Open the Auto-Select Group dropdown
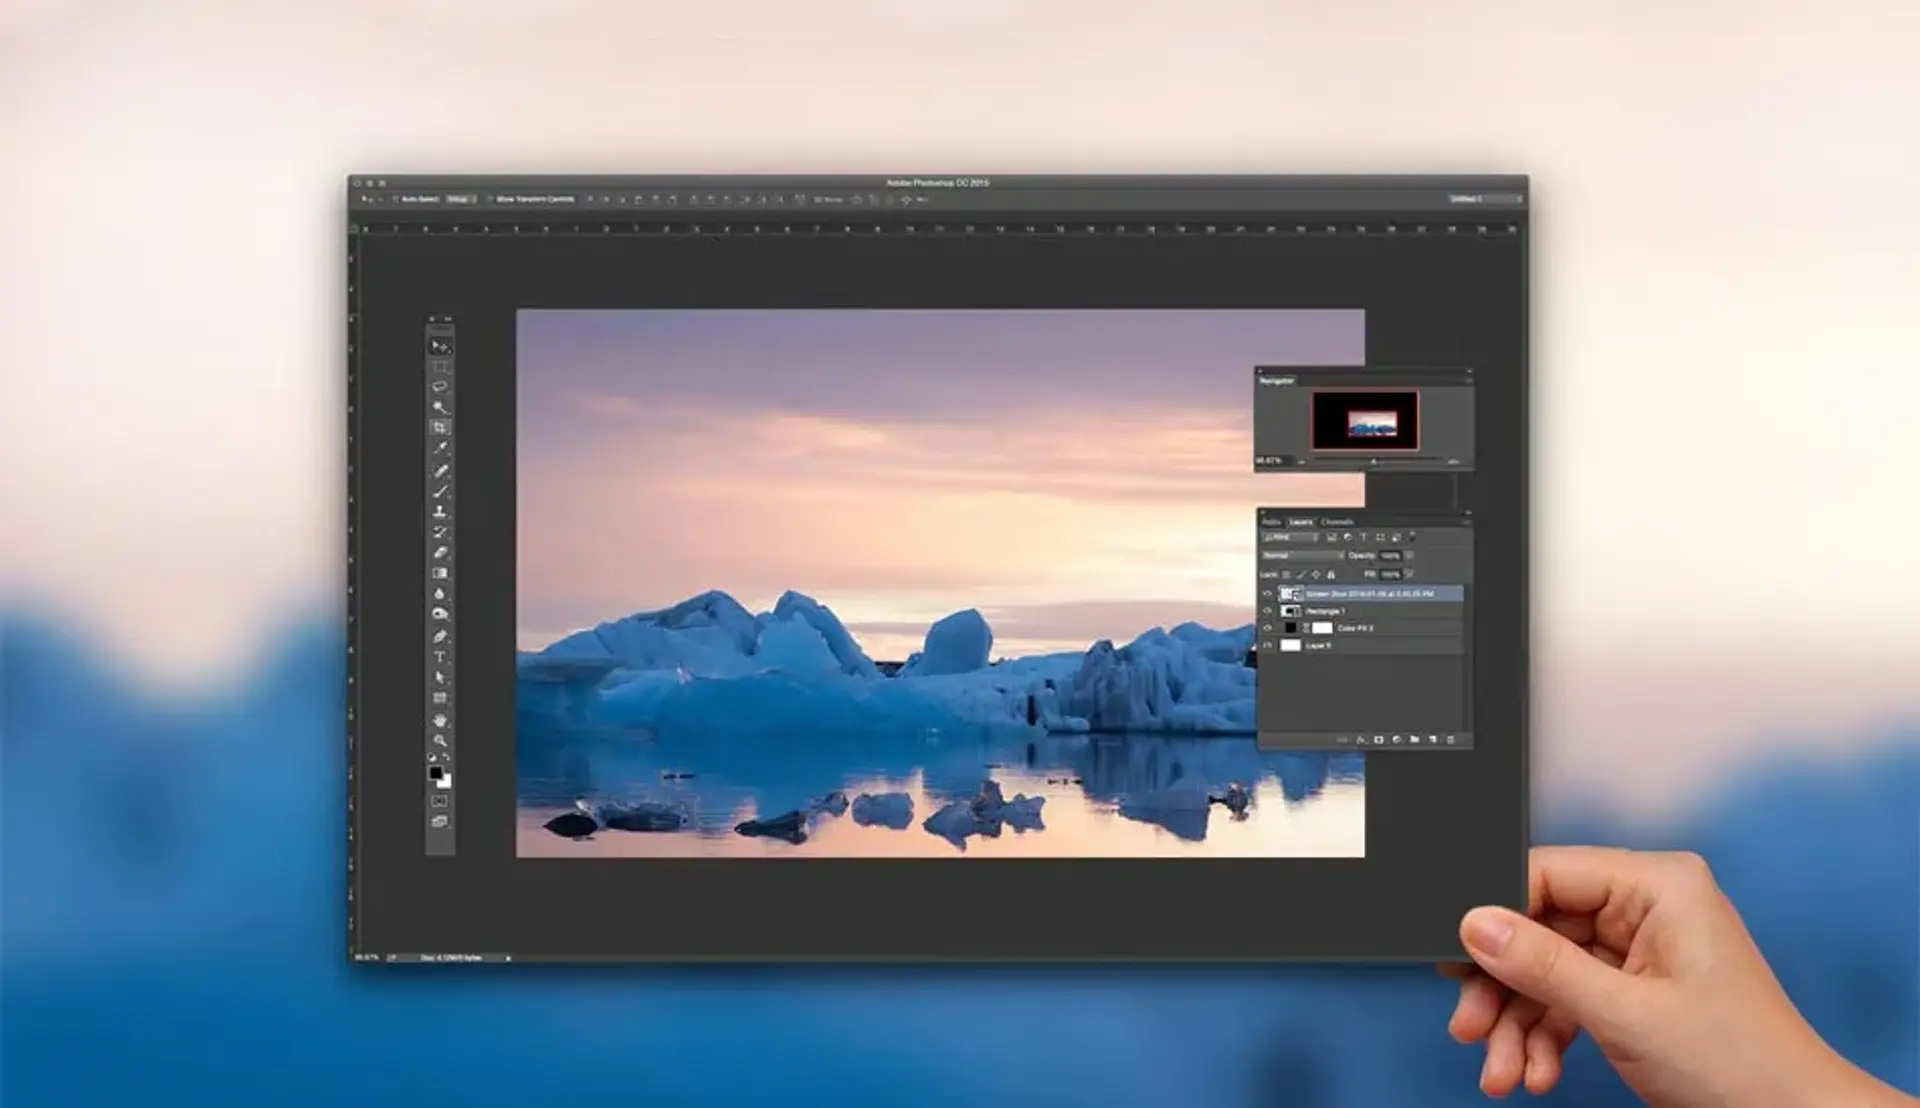This screenshot has height=1108, width=1920. (x=460, y=199)
